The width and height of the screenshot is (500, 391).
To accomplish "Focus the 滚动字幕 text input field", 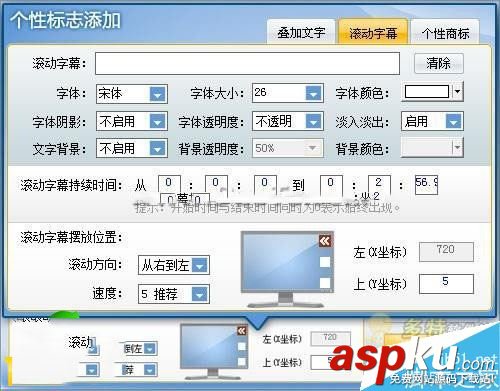I will [247, 63].
